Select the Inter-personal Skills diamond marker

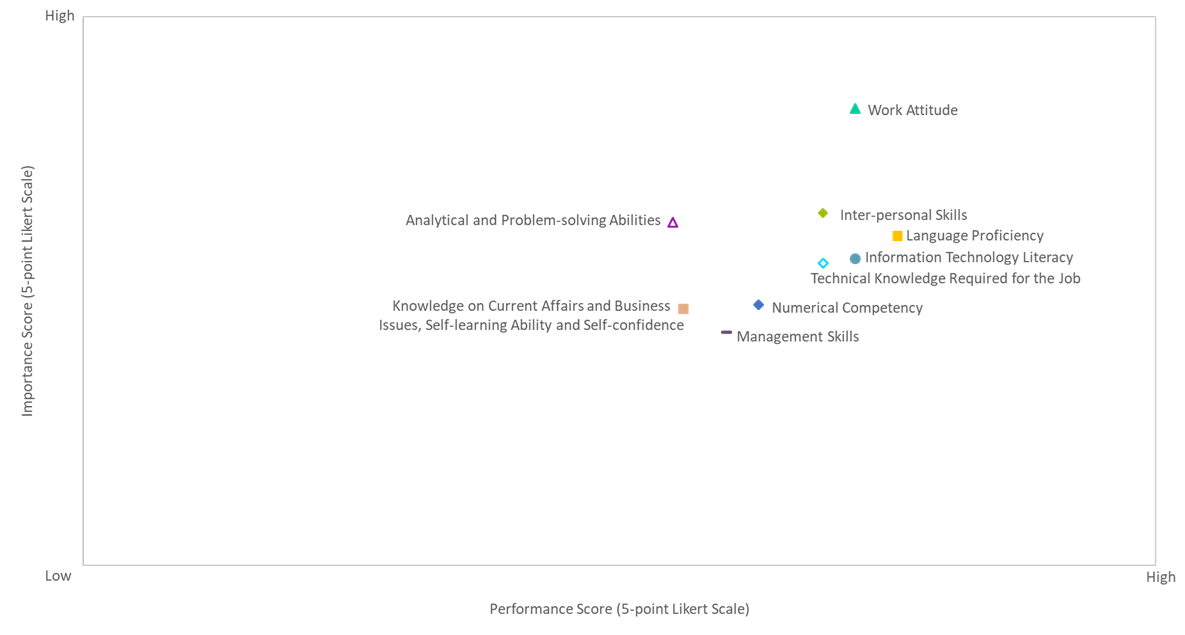pyautogui.click(x=823, y=213)
